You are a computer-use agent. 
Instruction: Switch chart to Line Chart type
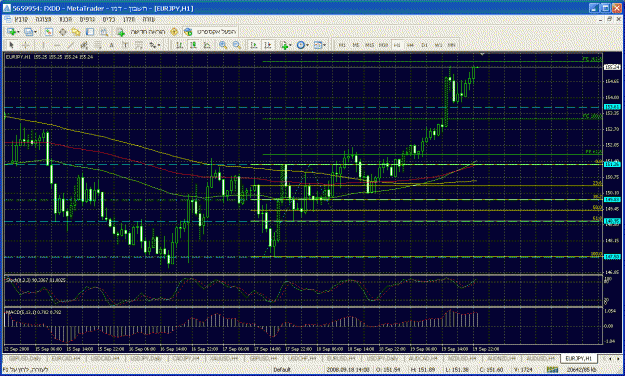click(206, 45)
